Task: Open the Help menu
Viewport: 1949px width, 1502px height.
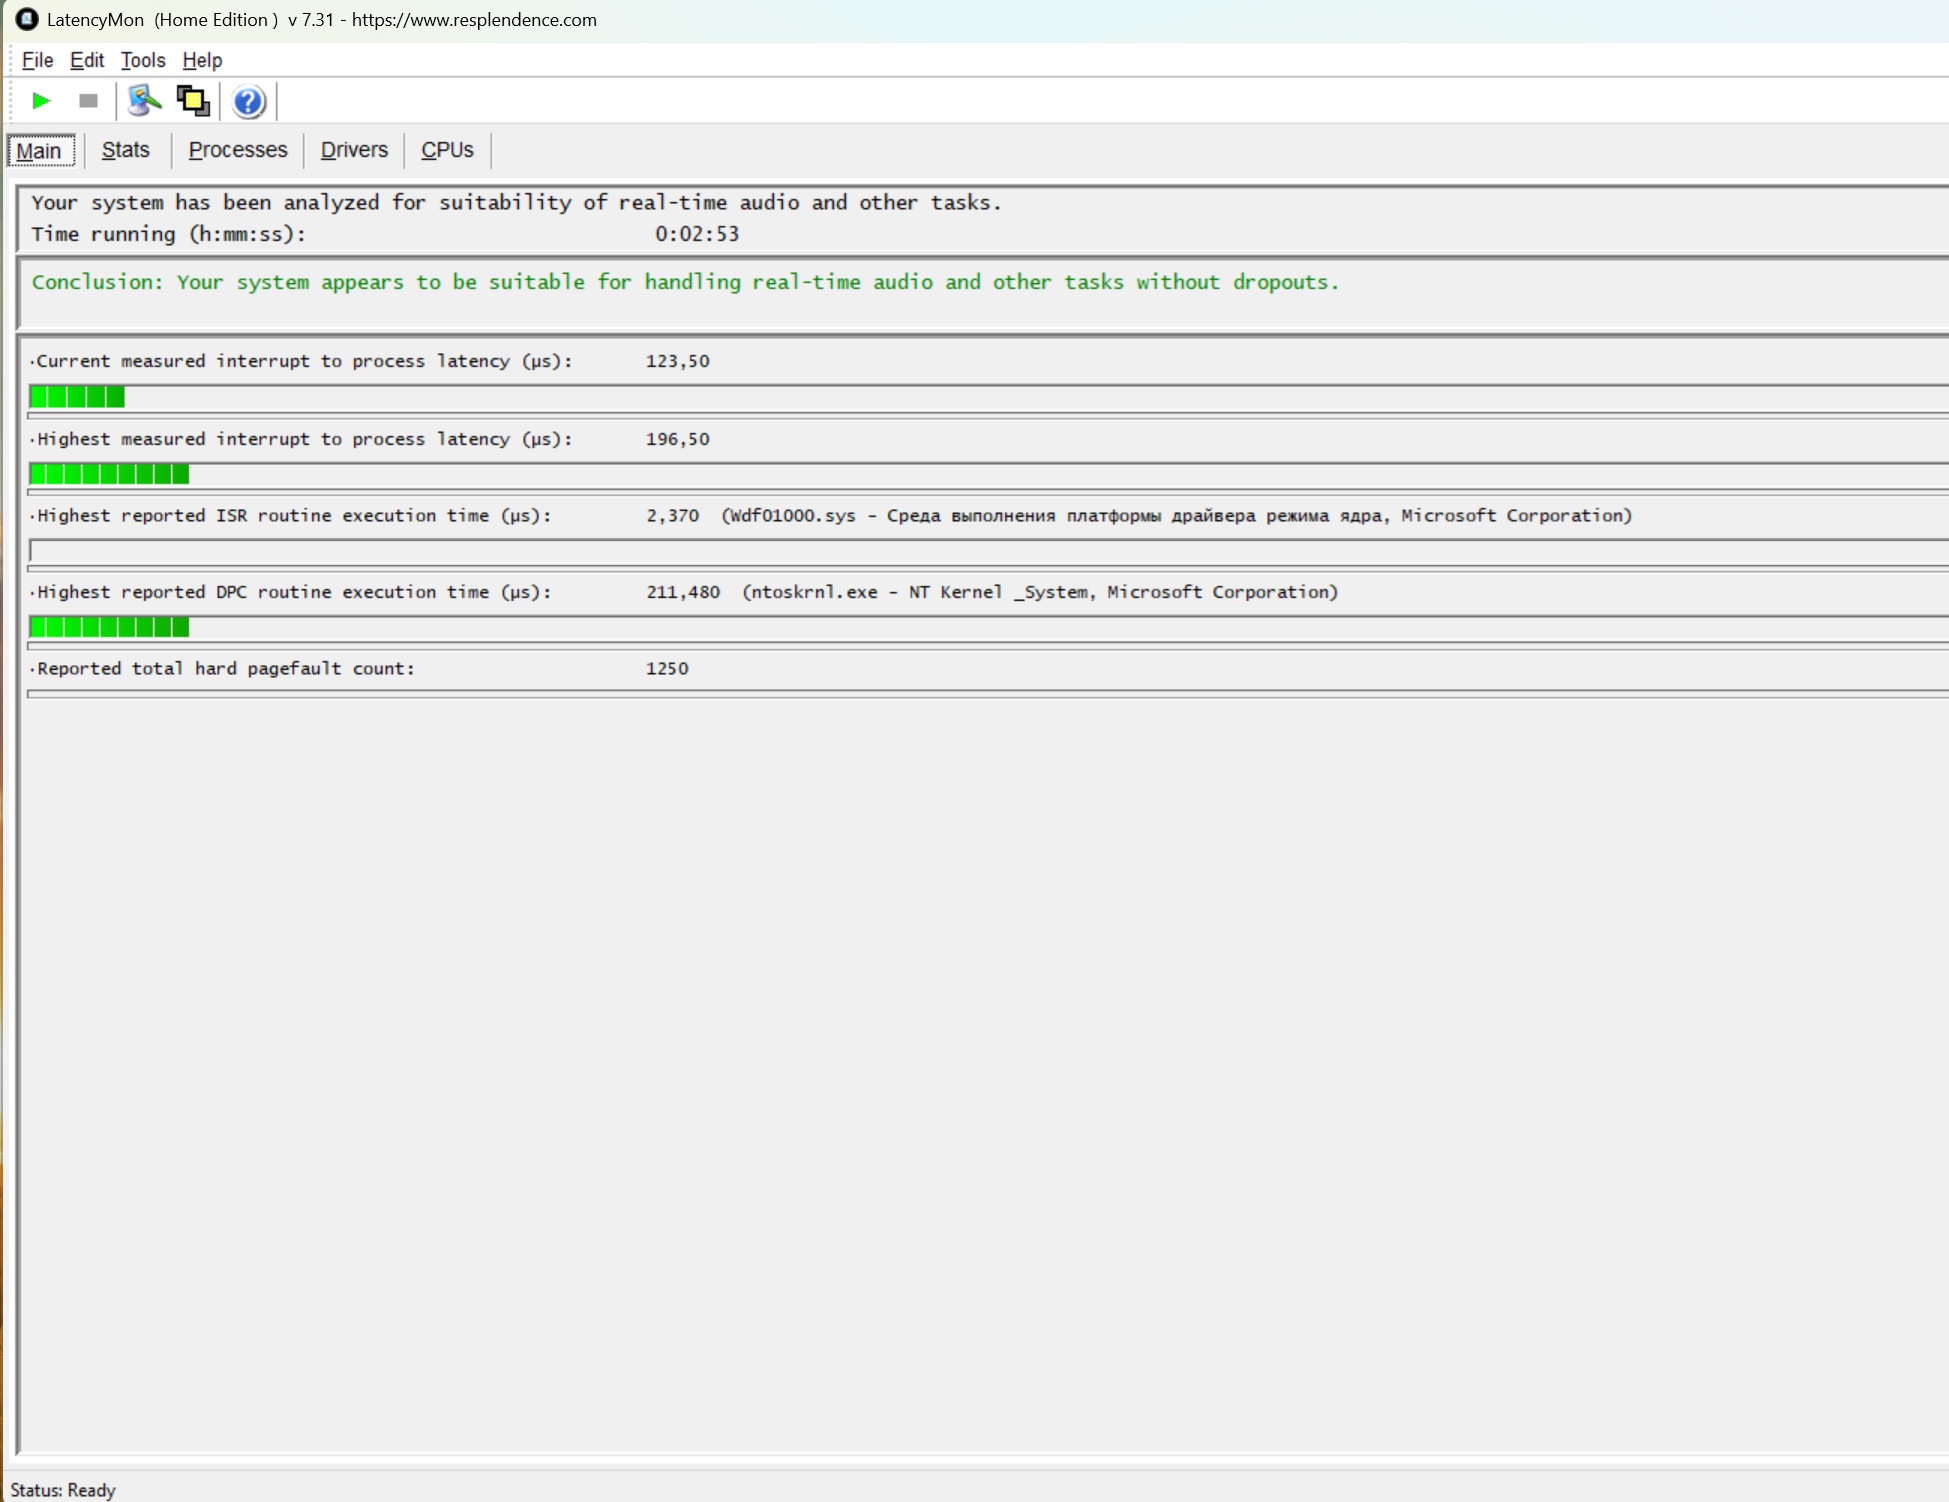Action: point(202,60)
